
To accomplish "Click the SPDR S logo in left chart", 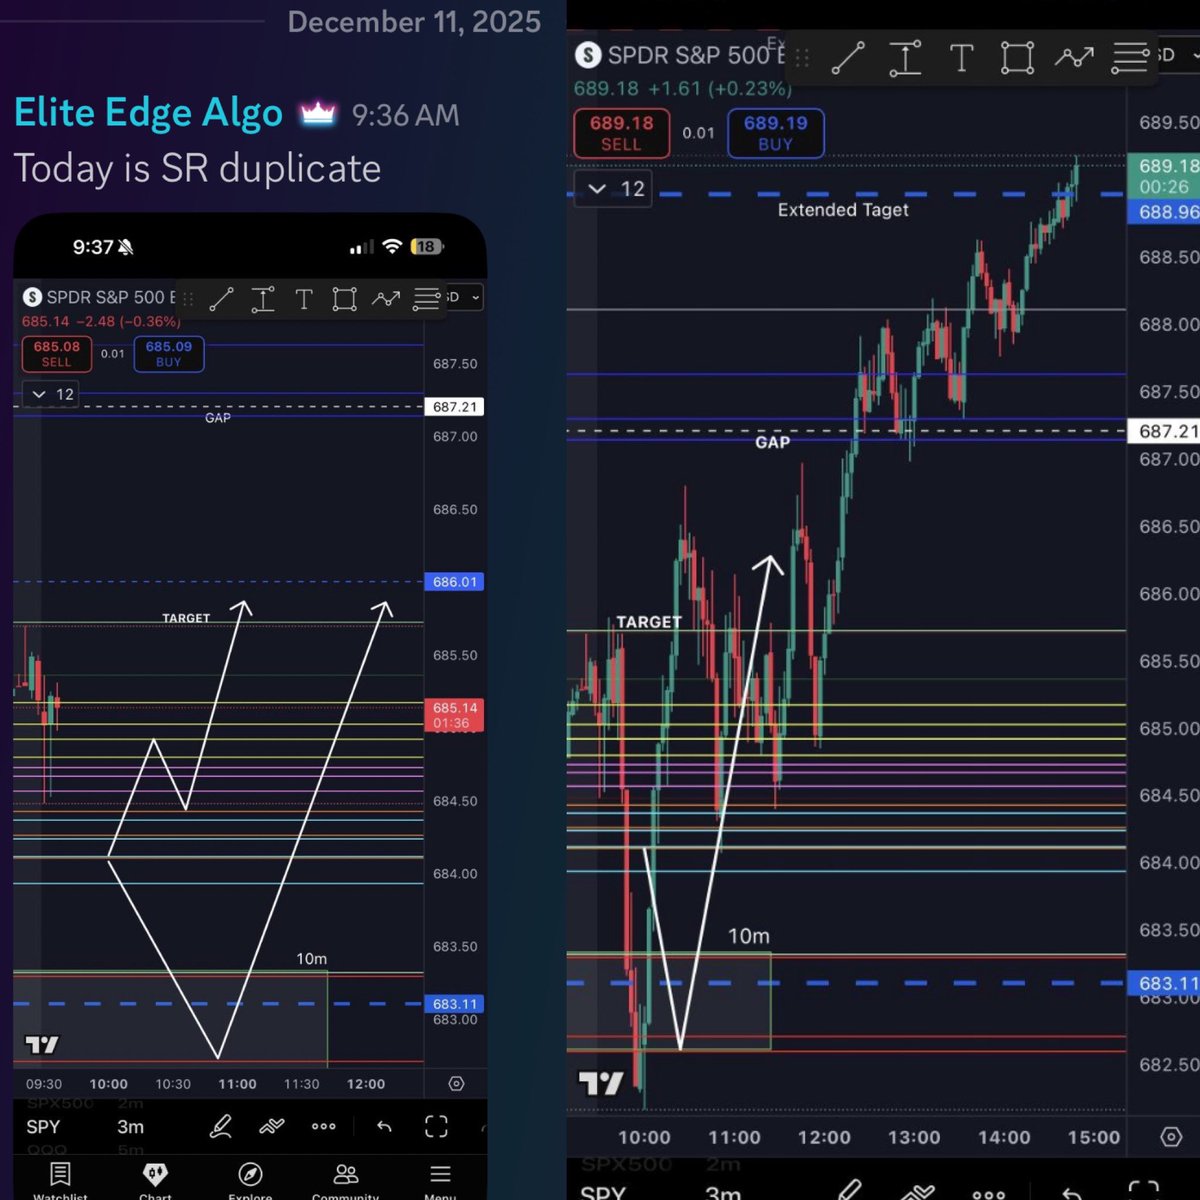I will (32, 297).
